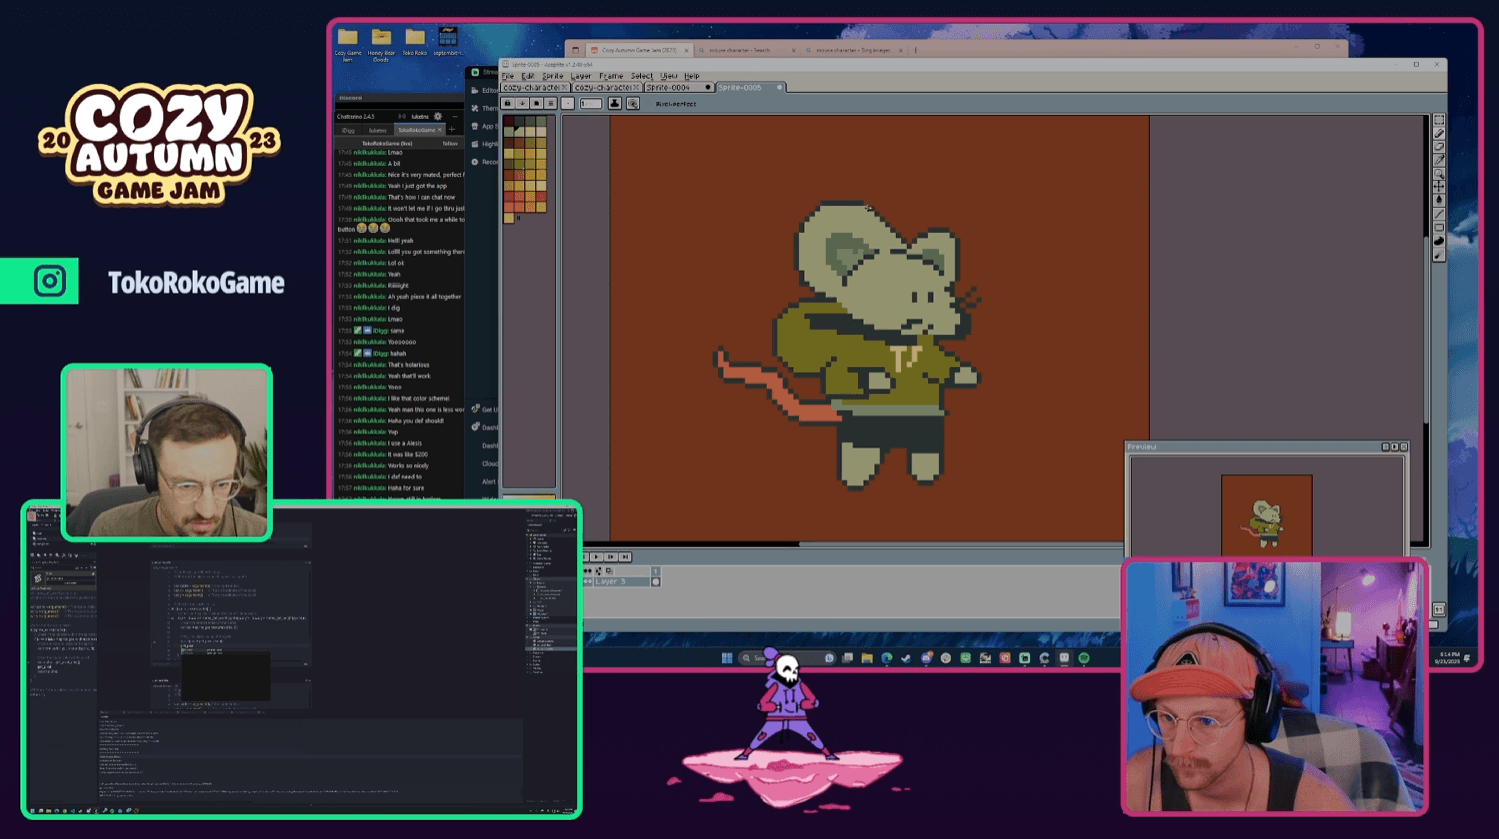
Task: Click the Preview window play button
Action: pyautogui.click(x=1394, y=447)
